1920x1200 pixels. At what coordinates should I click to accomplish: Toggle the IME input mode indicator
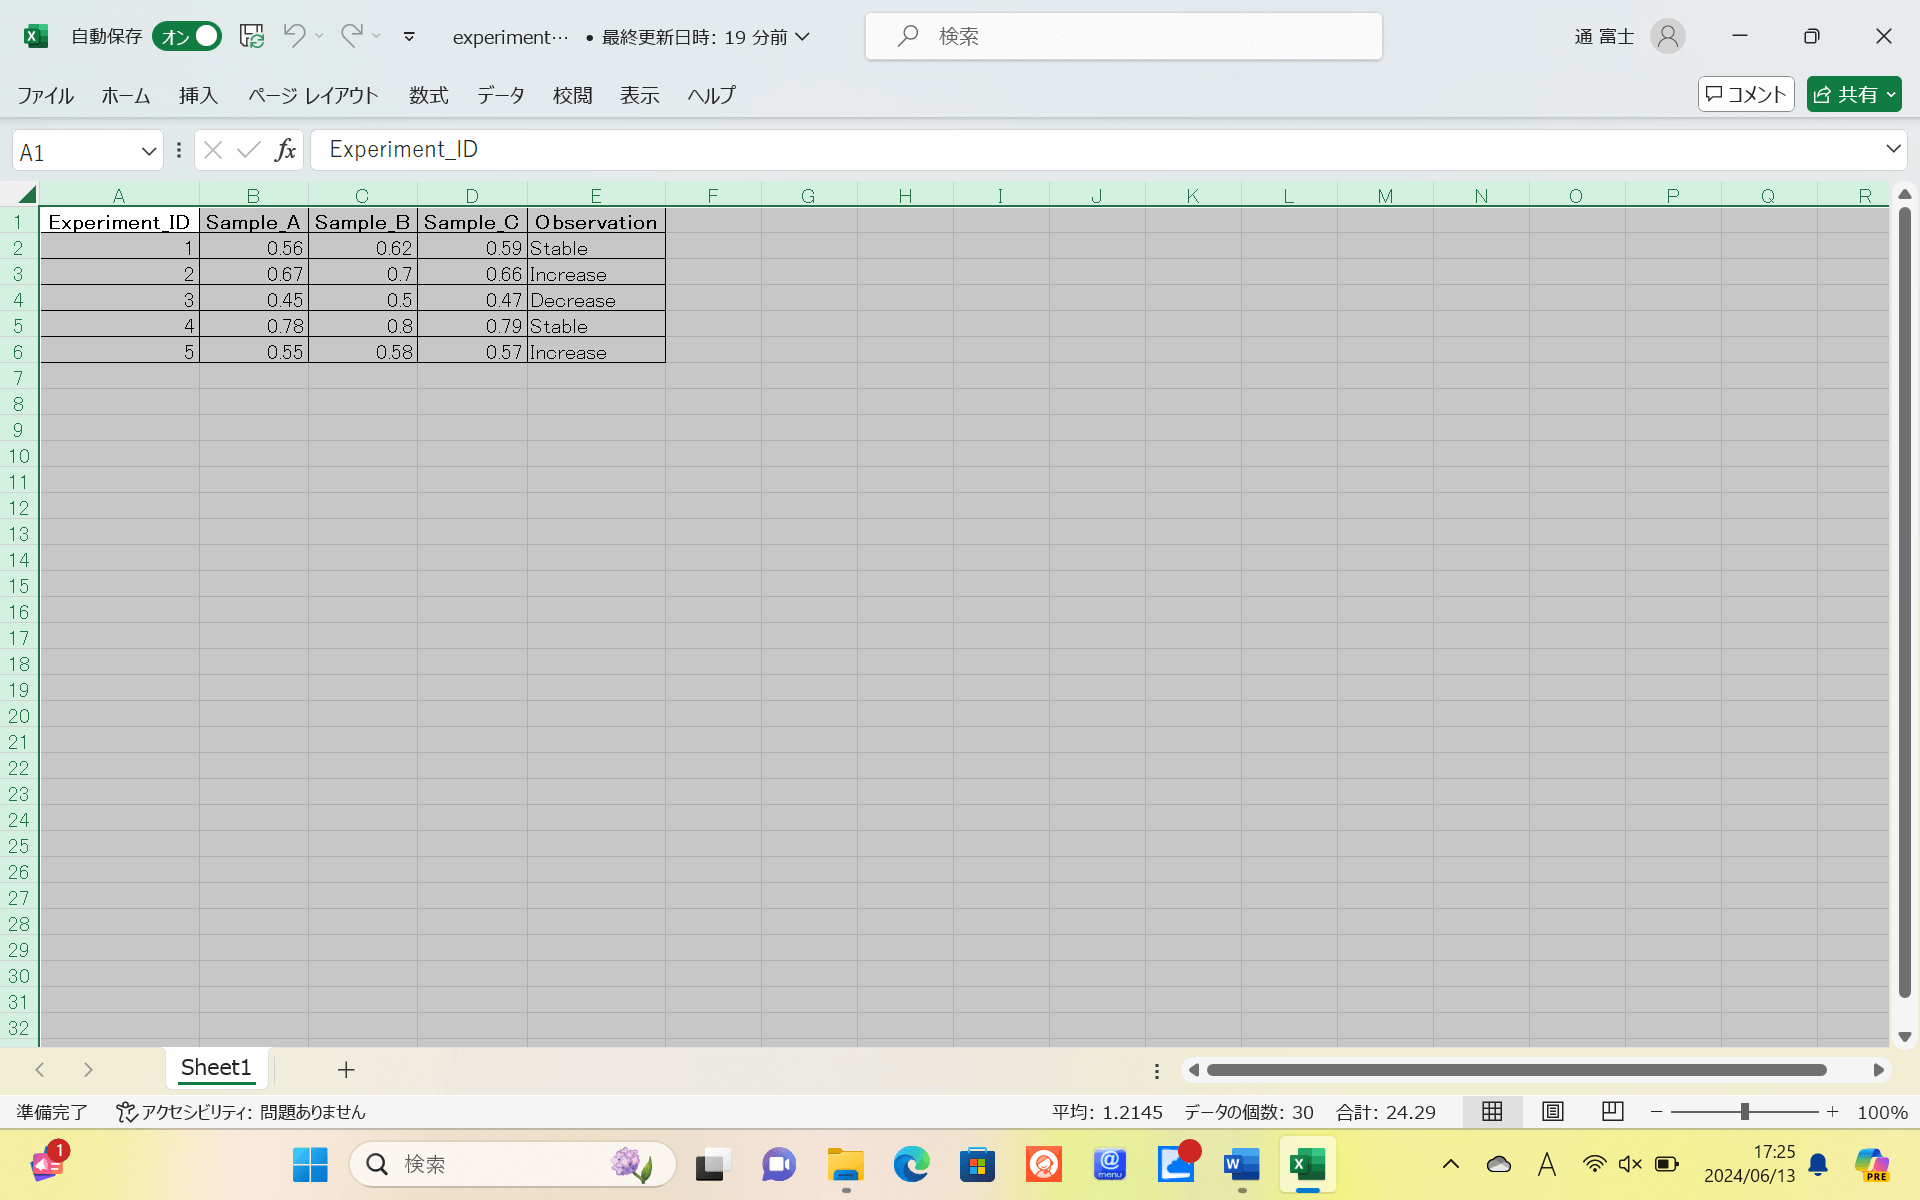coord(1546,1164)
